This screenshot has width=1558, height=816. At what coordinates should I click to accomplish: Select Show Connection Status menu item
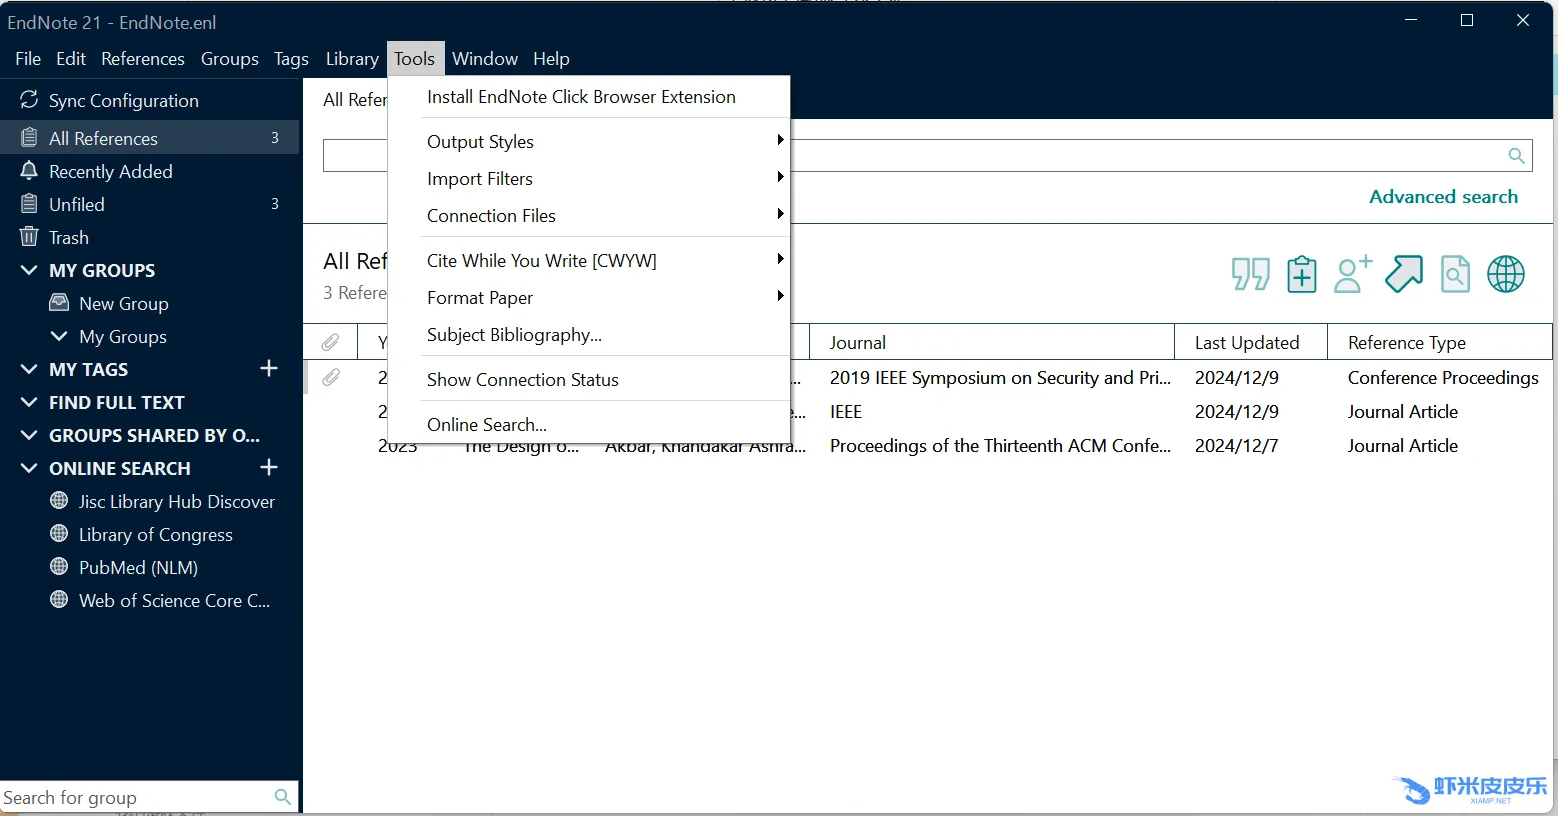pyautogui.click(x=522, y=380)
